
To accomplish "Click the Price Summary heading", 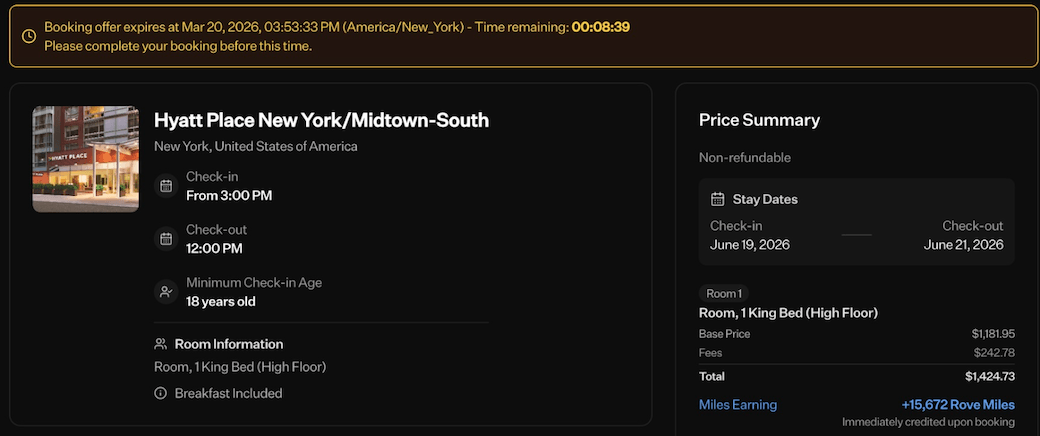I will [759, 120].
